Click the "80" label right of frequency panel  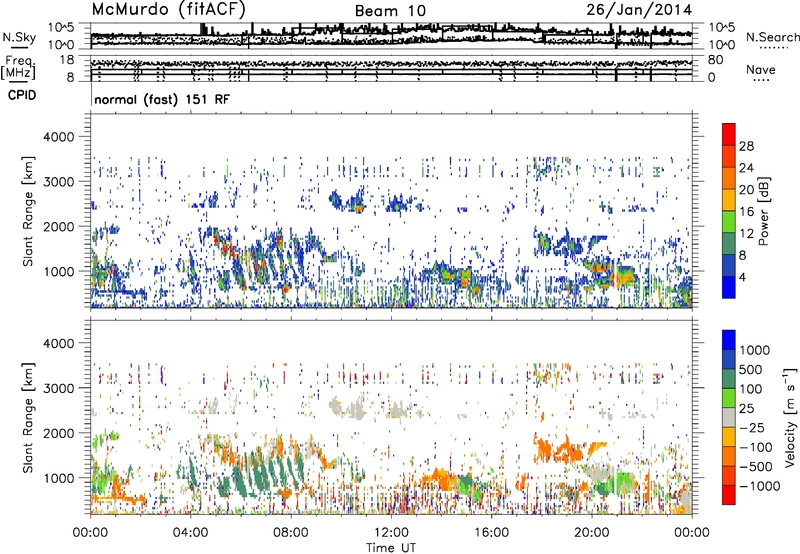(715, 60)
